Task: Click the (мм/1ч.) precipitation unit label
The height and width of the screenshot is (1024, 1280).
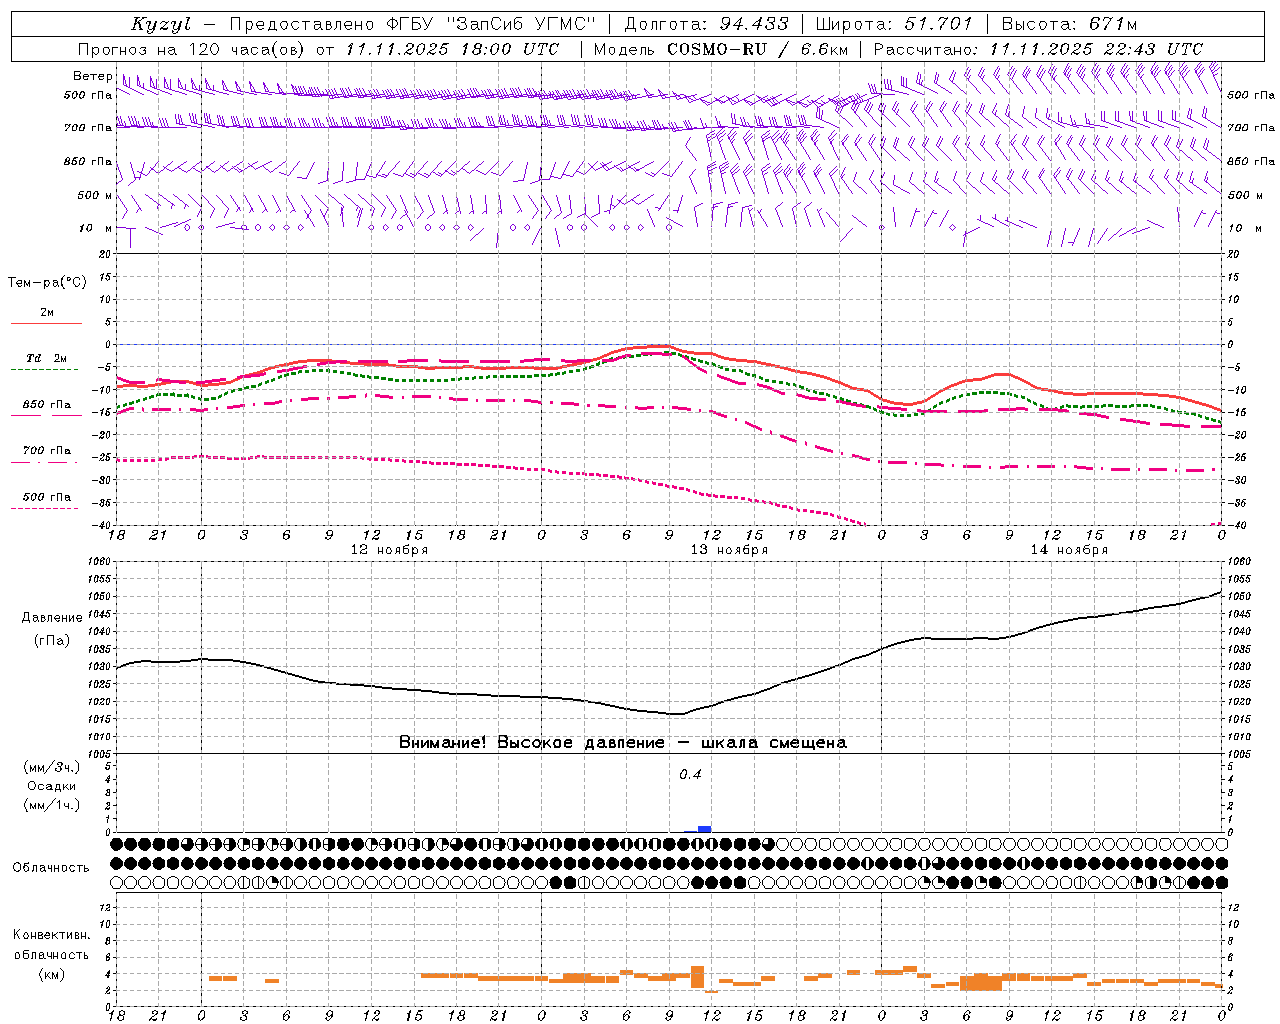Action: [x=52, y=805]
